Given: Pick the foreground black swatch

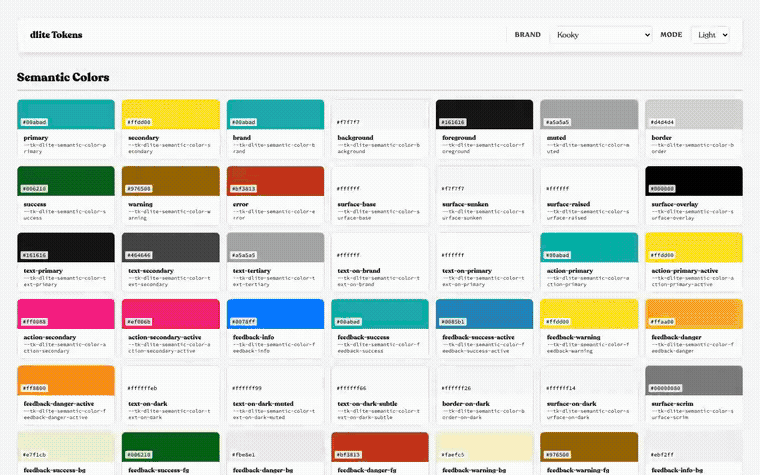Looking at the screenshot, I should click(x=485, y=114).
